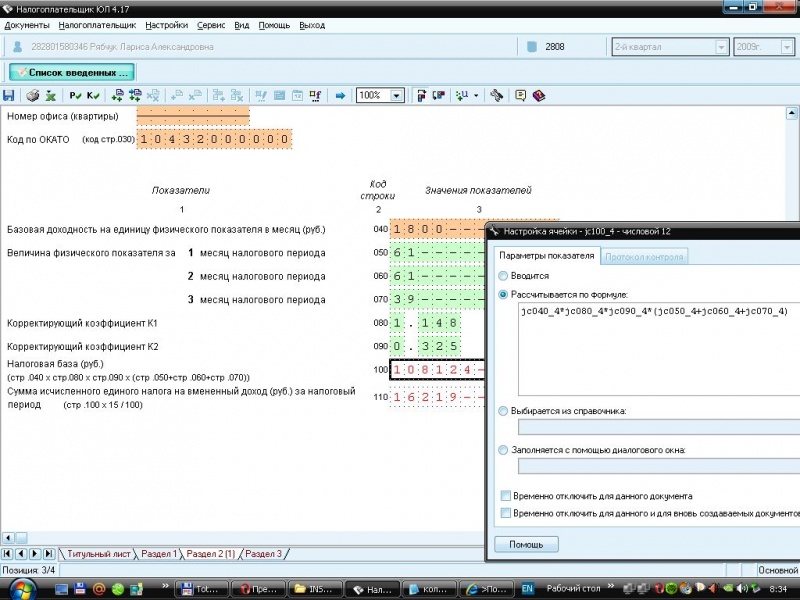Open the 'Раздел 2 (1)' sheet tab
This screenshot has height=600, width=800.
(x=210, y=554)
